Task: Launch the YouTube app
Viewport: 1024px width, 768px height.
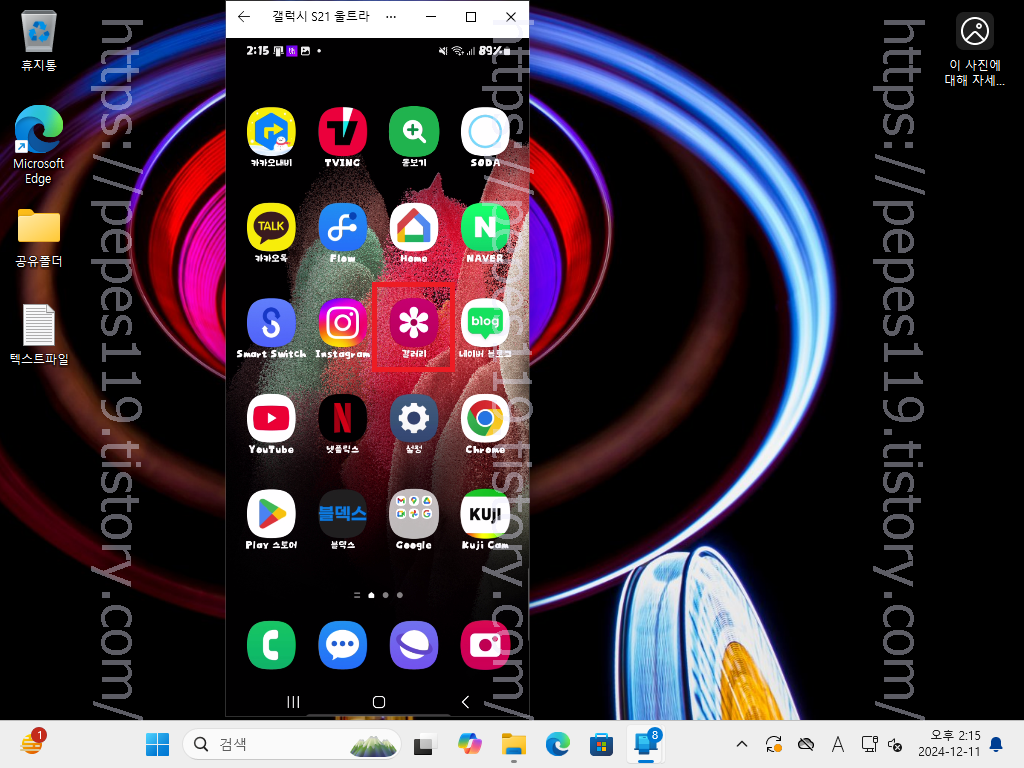Action: tap(271, 418)
